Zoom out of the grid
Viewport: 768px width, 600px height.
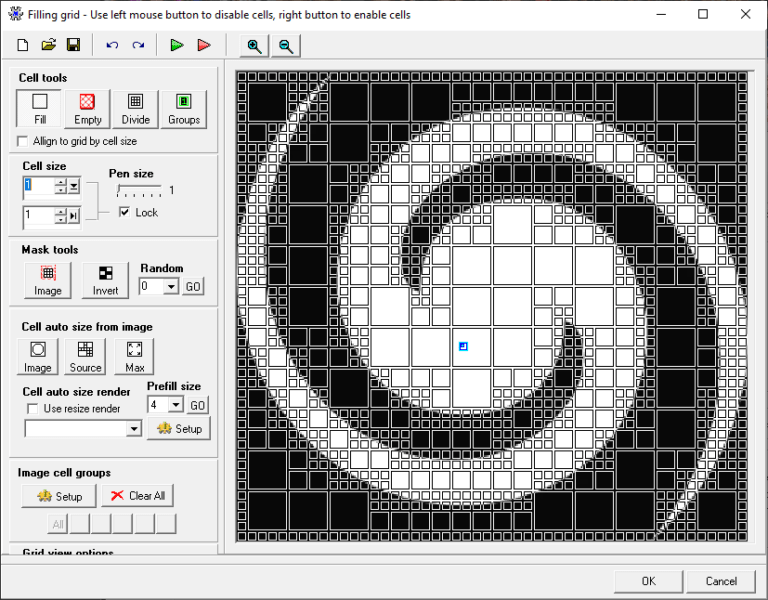tap(286, 46)
